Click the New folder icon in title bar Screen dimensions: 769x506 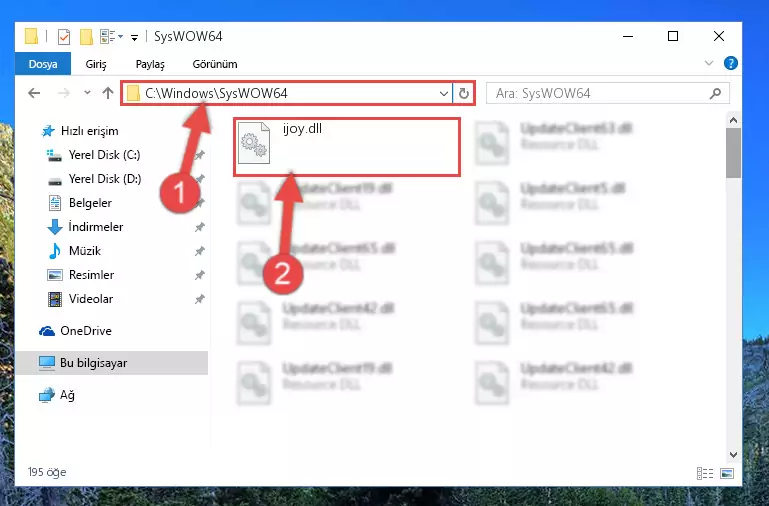click(x=86, y=36)
